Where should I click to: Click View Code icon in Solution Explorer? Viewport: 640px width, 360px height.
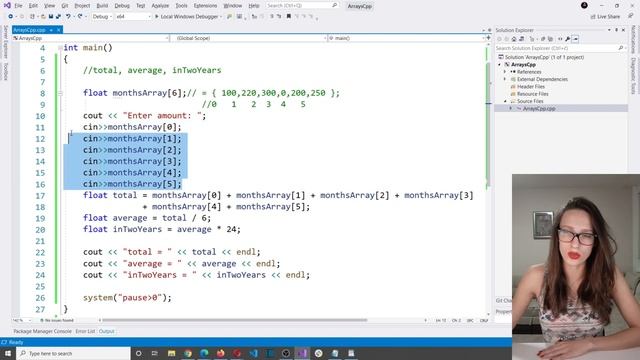[560, 39]
